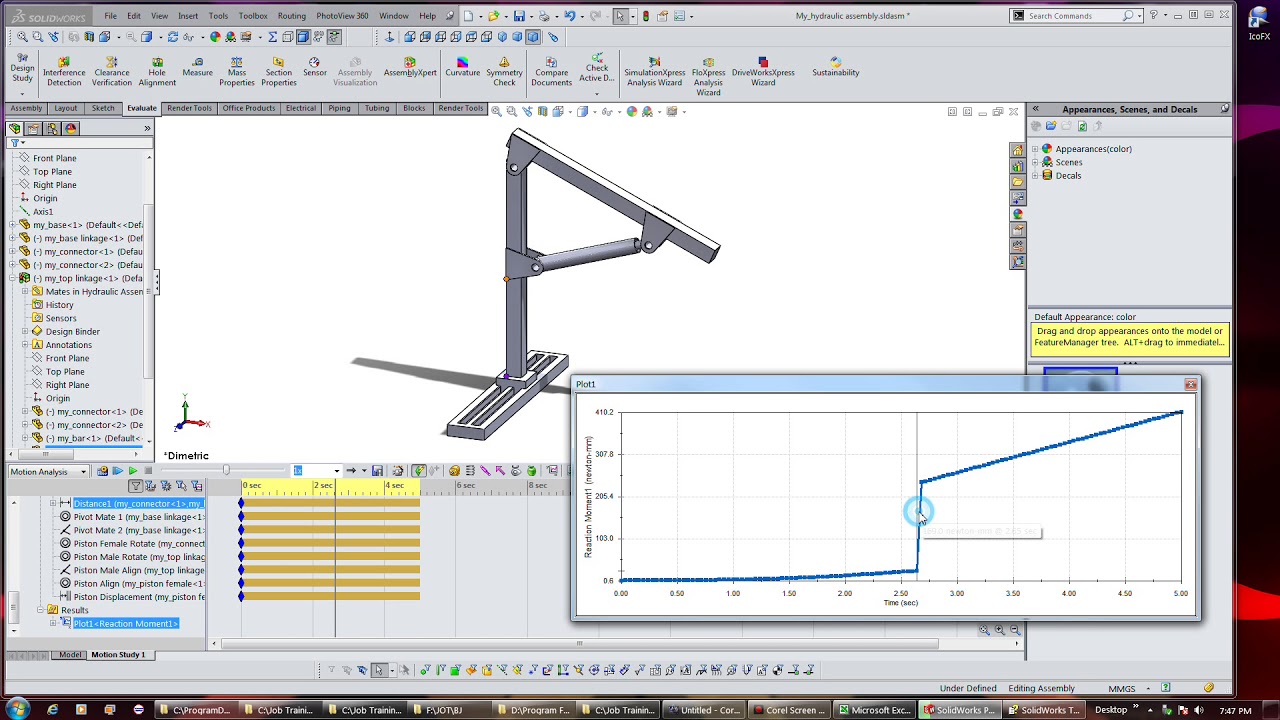Open AssemblyXpert
Viewport: 1280px width, 720px height.
(410, 66)
